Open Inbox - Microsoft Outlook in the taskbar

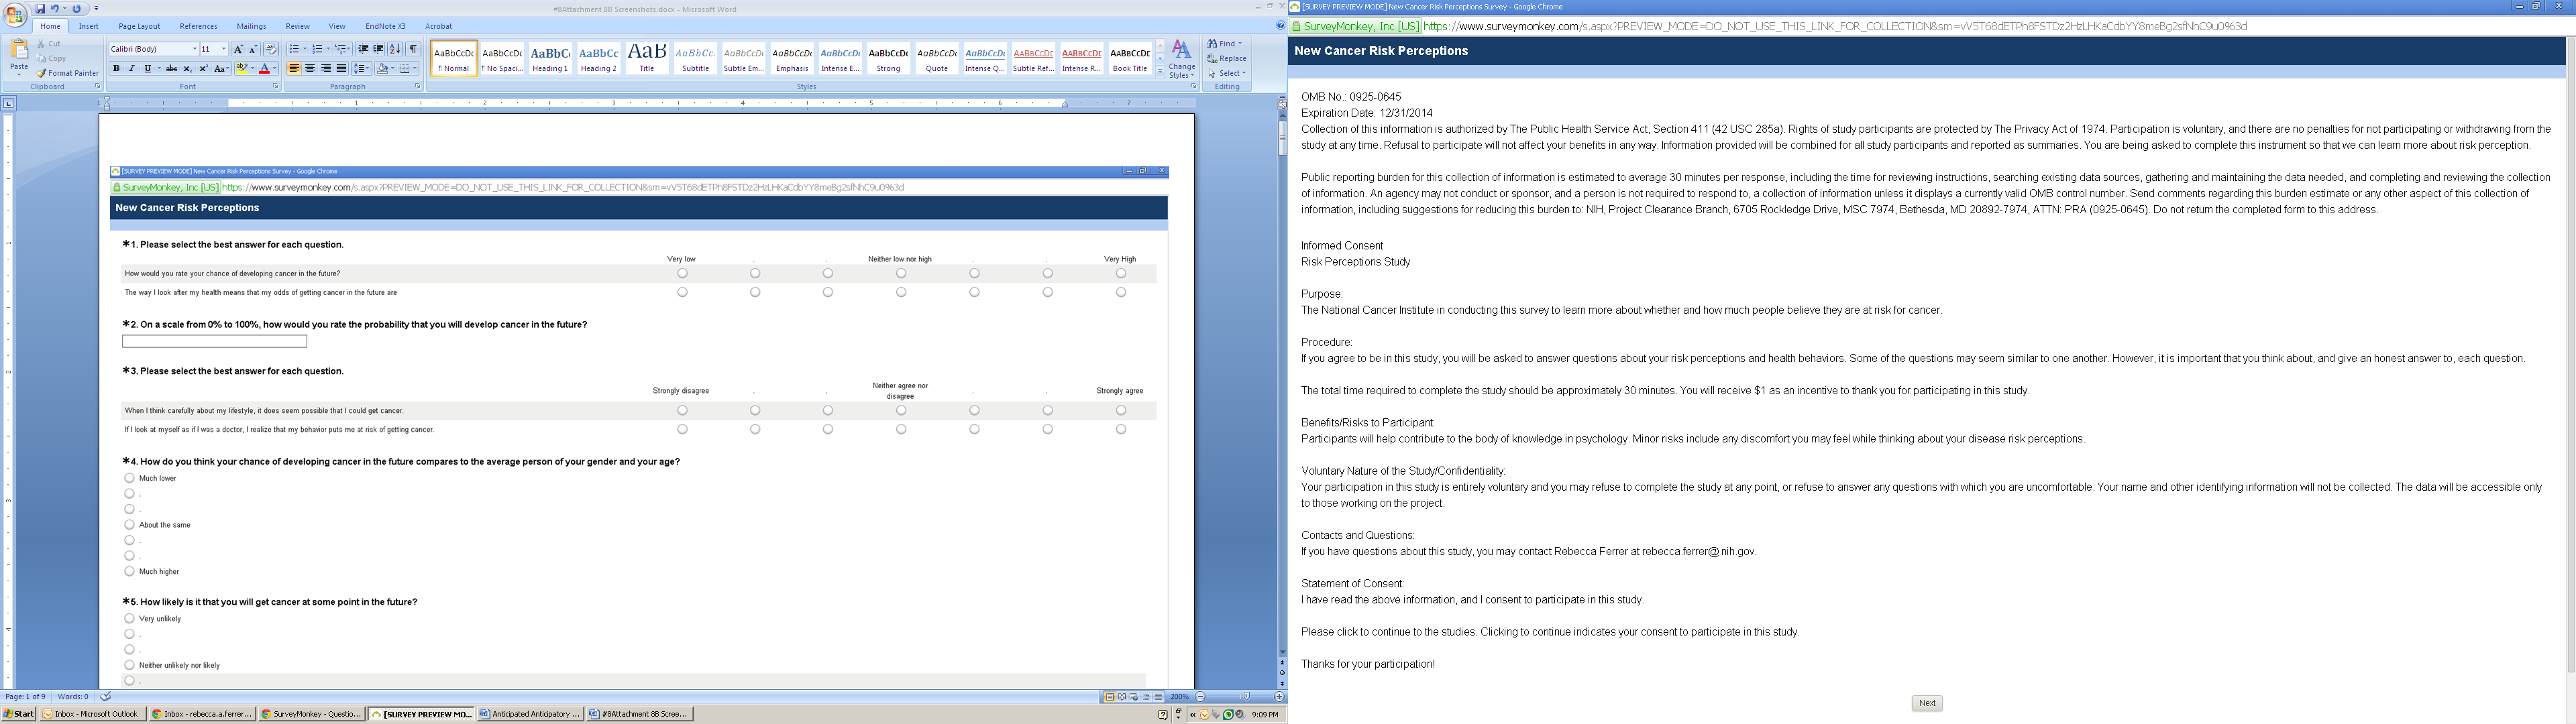coord(92,714)
